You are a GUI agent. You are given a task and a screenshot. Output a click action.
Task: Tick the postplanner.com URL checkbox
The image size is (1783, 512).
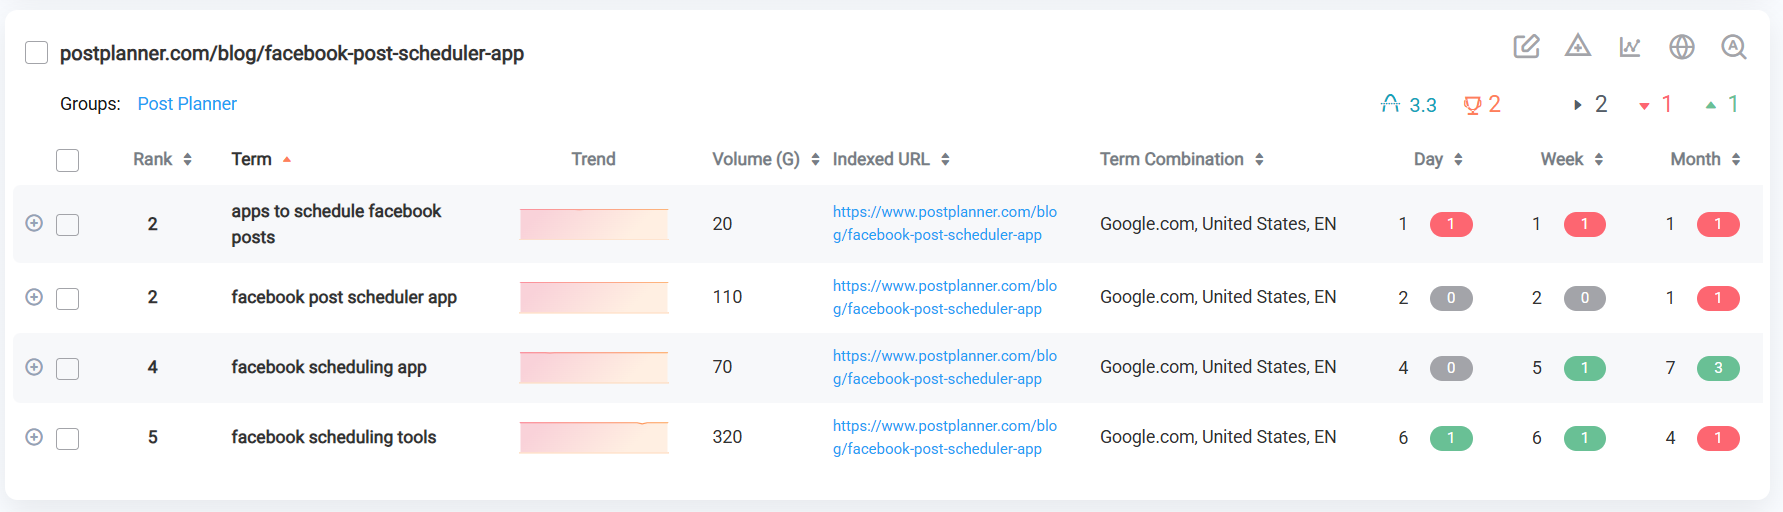[x=37, y=53]
